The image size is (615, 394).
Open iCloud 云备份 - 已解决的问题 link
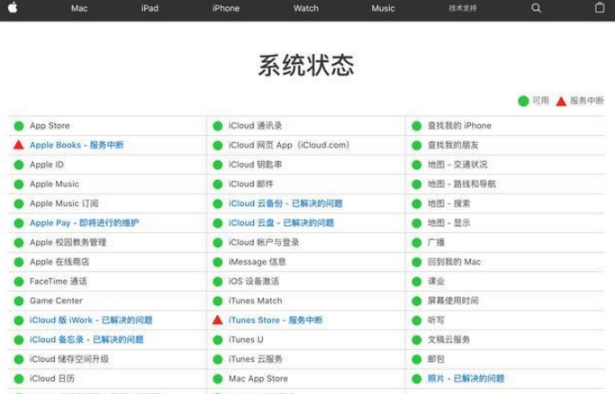pos(286,203)
